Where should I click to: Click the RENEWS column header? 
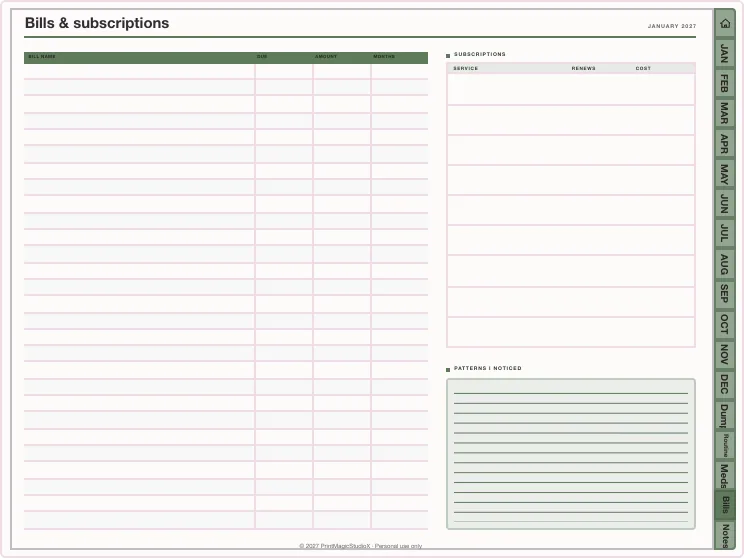pyautogui.click(x=583, y=68)
